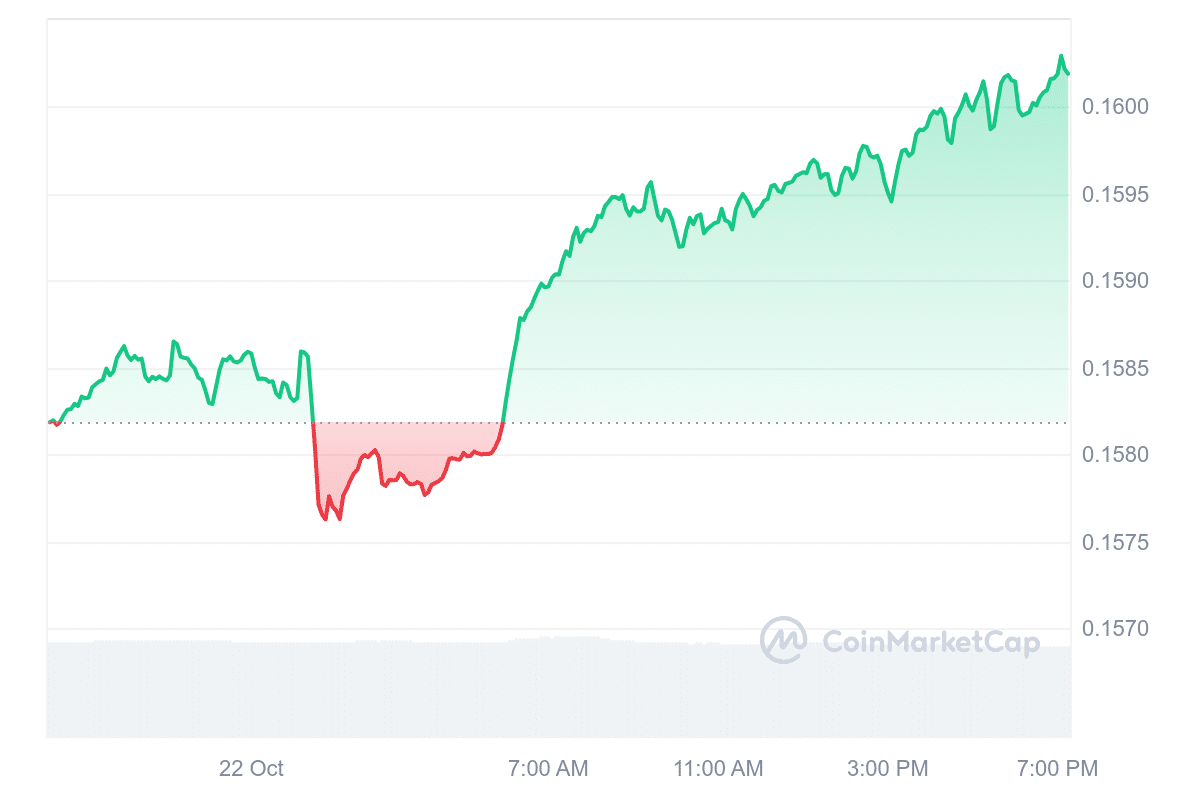Click the highest peak of the green line
1200x800 pixels.
pos(1061,56)
